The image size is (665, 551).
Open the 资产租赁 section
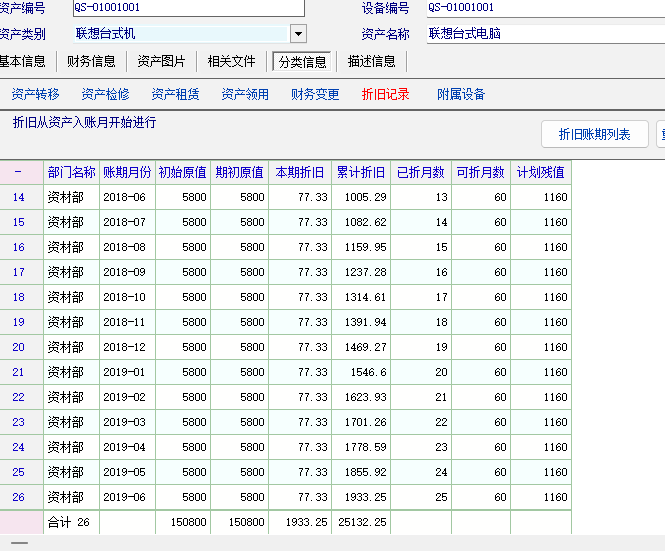pos(175,95)
